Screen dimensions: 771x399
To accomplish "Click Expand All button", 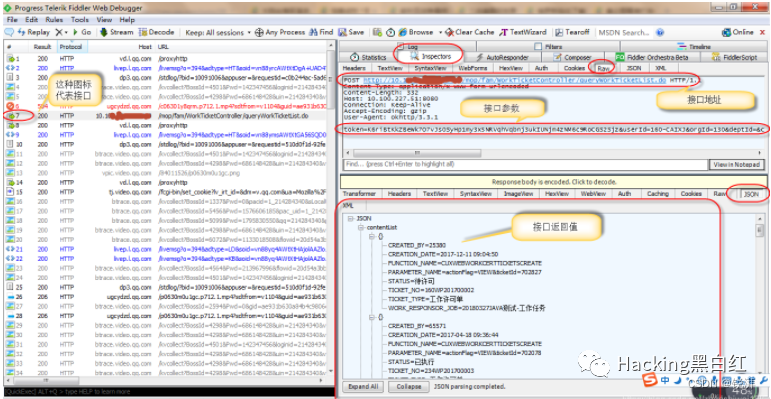I will (363, 387).
